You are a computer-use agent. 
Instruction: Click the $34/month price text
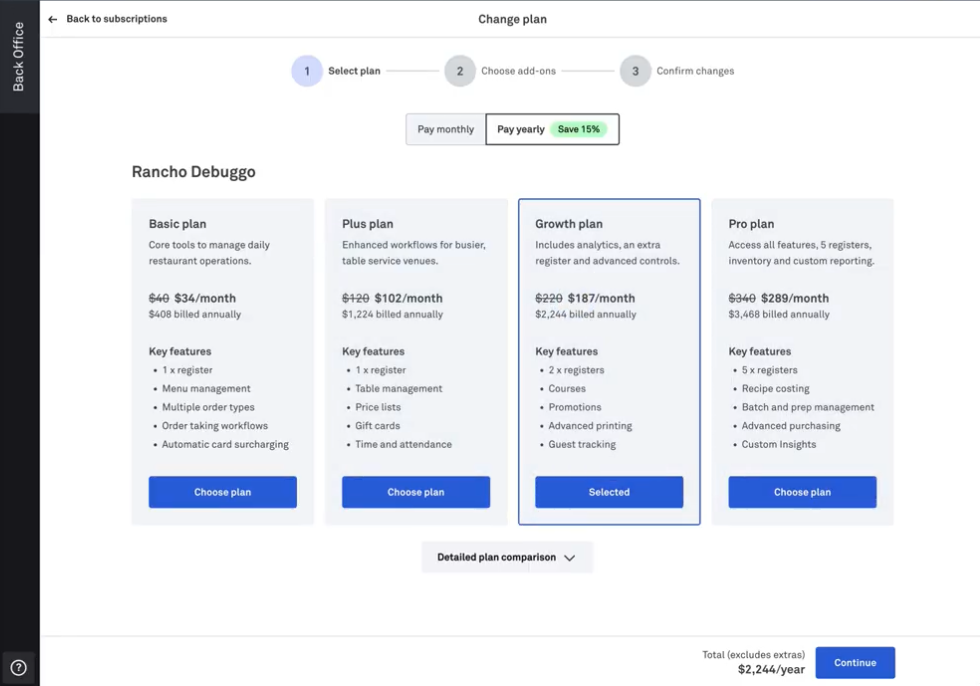(205, 299)
